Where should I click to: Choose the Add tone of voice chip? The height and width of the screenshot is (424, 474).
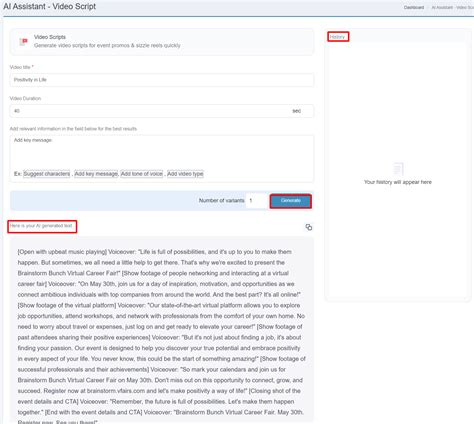(142, 174)
